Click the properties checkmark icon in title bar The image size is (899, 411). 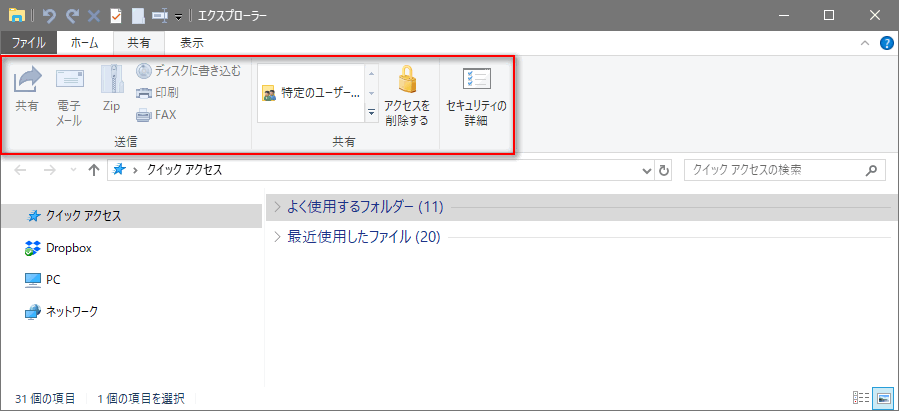pos(116,16)
